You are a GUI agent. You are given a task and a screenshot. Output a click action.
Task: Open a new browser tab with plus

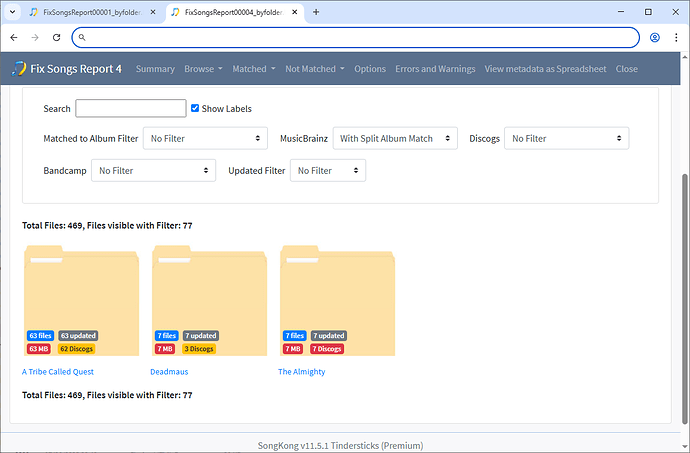(x=316, y=12)
